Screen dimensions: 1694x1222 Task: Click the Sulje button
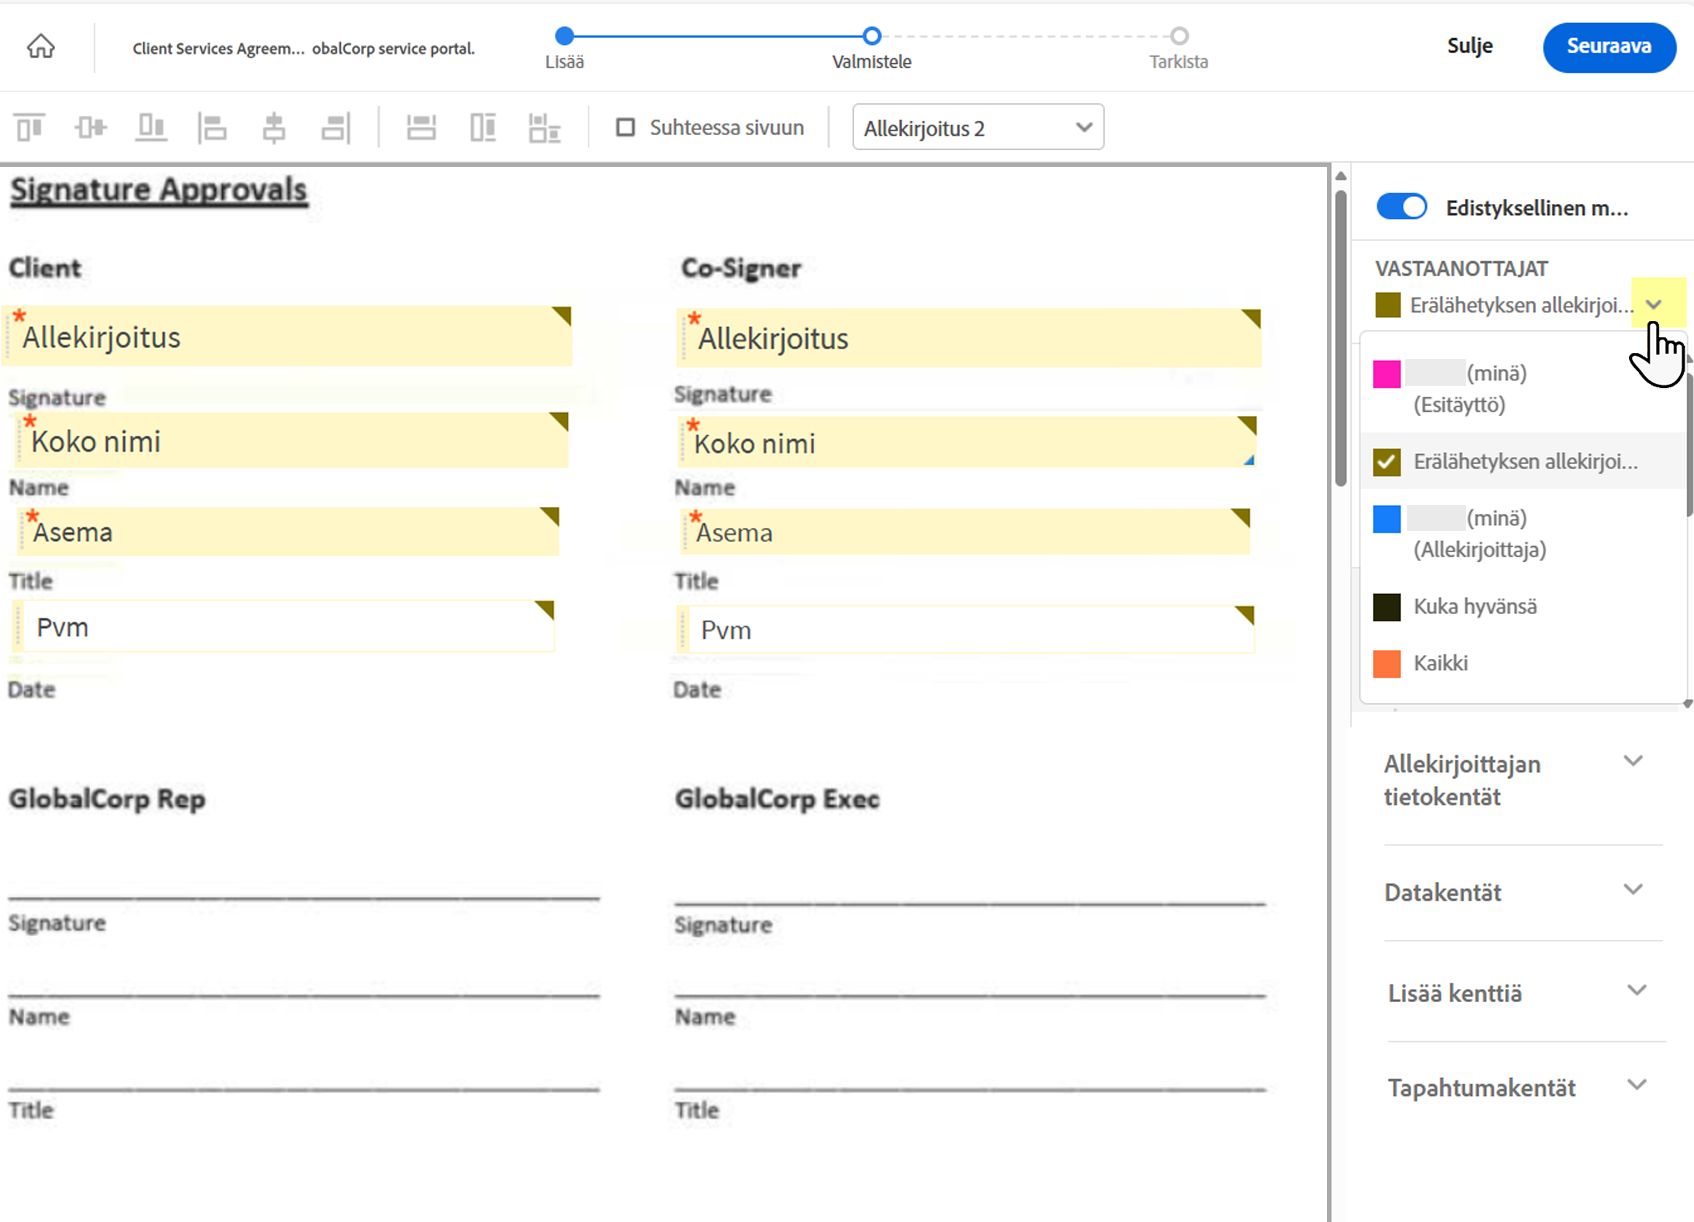pyautogui.click(x=1469, y=46)
